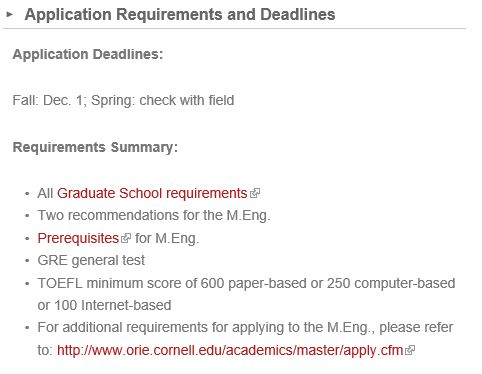This screenshot has width=482, height=374.
Task: Click the word 'All' before Graduate School
Action: [x=45, y=193]
